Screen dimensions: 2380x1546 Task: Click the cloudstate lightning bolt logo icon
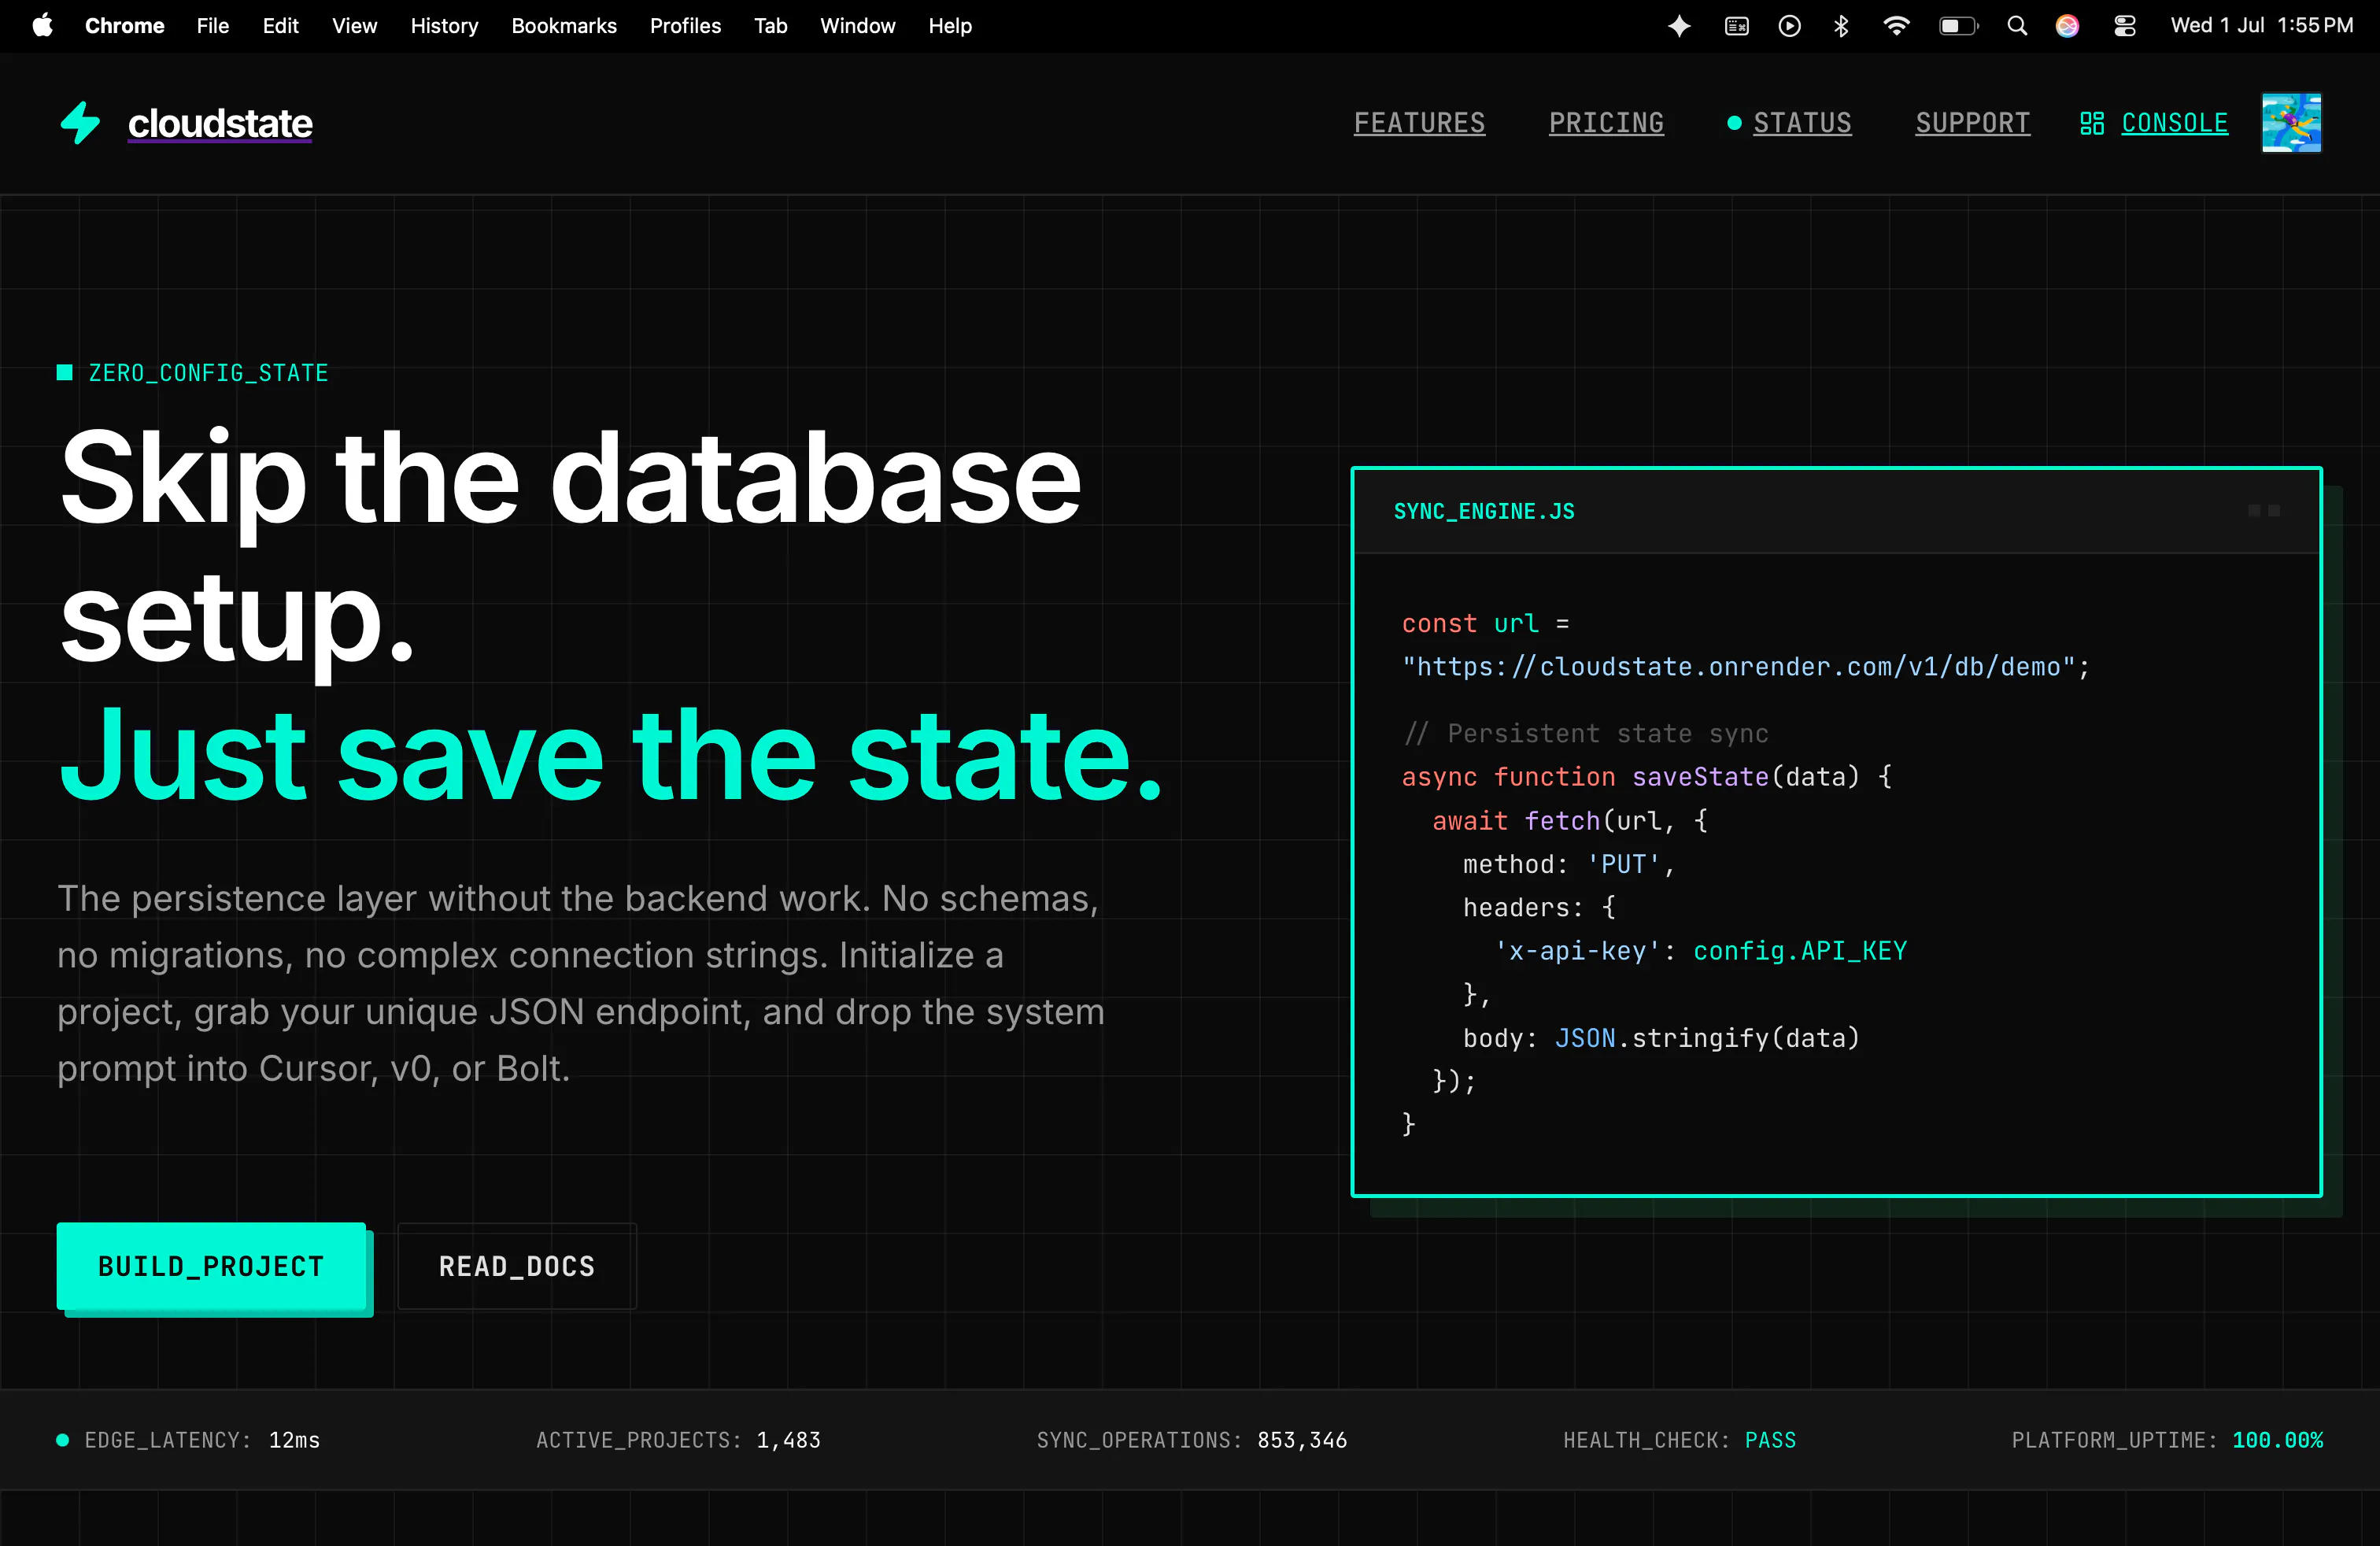80,123
